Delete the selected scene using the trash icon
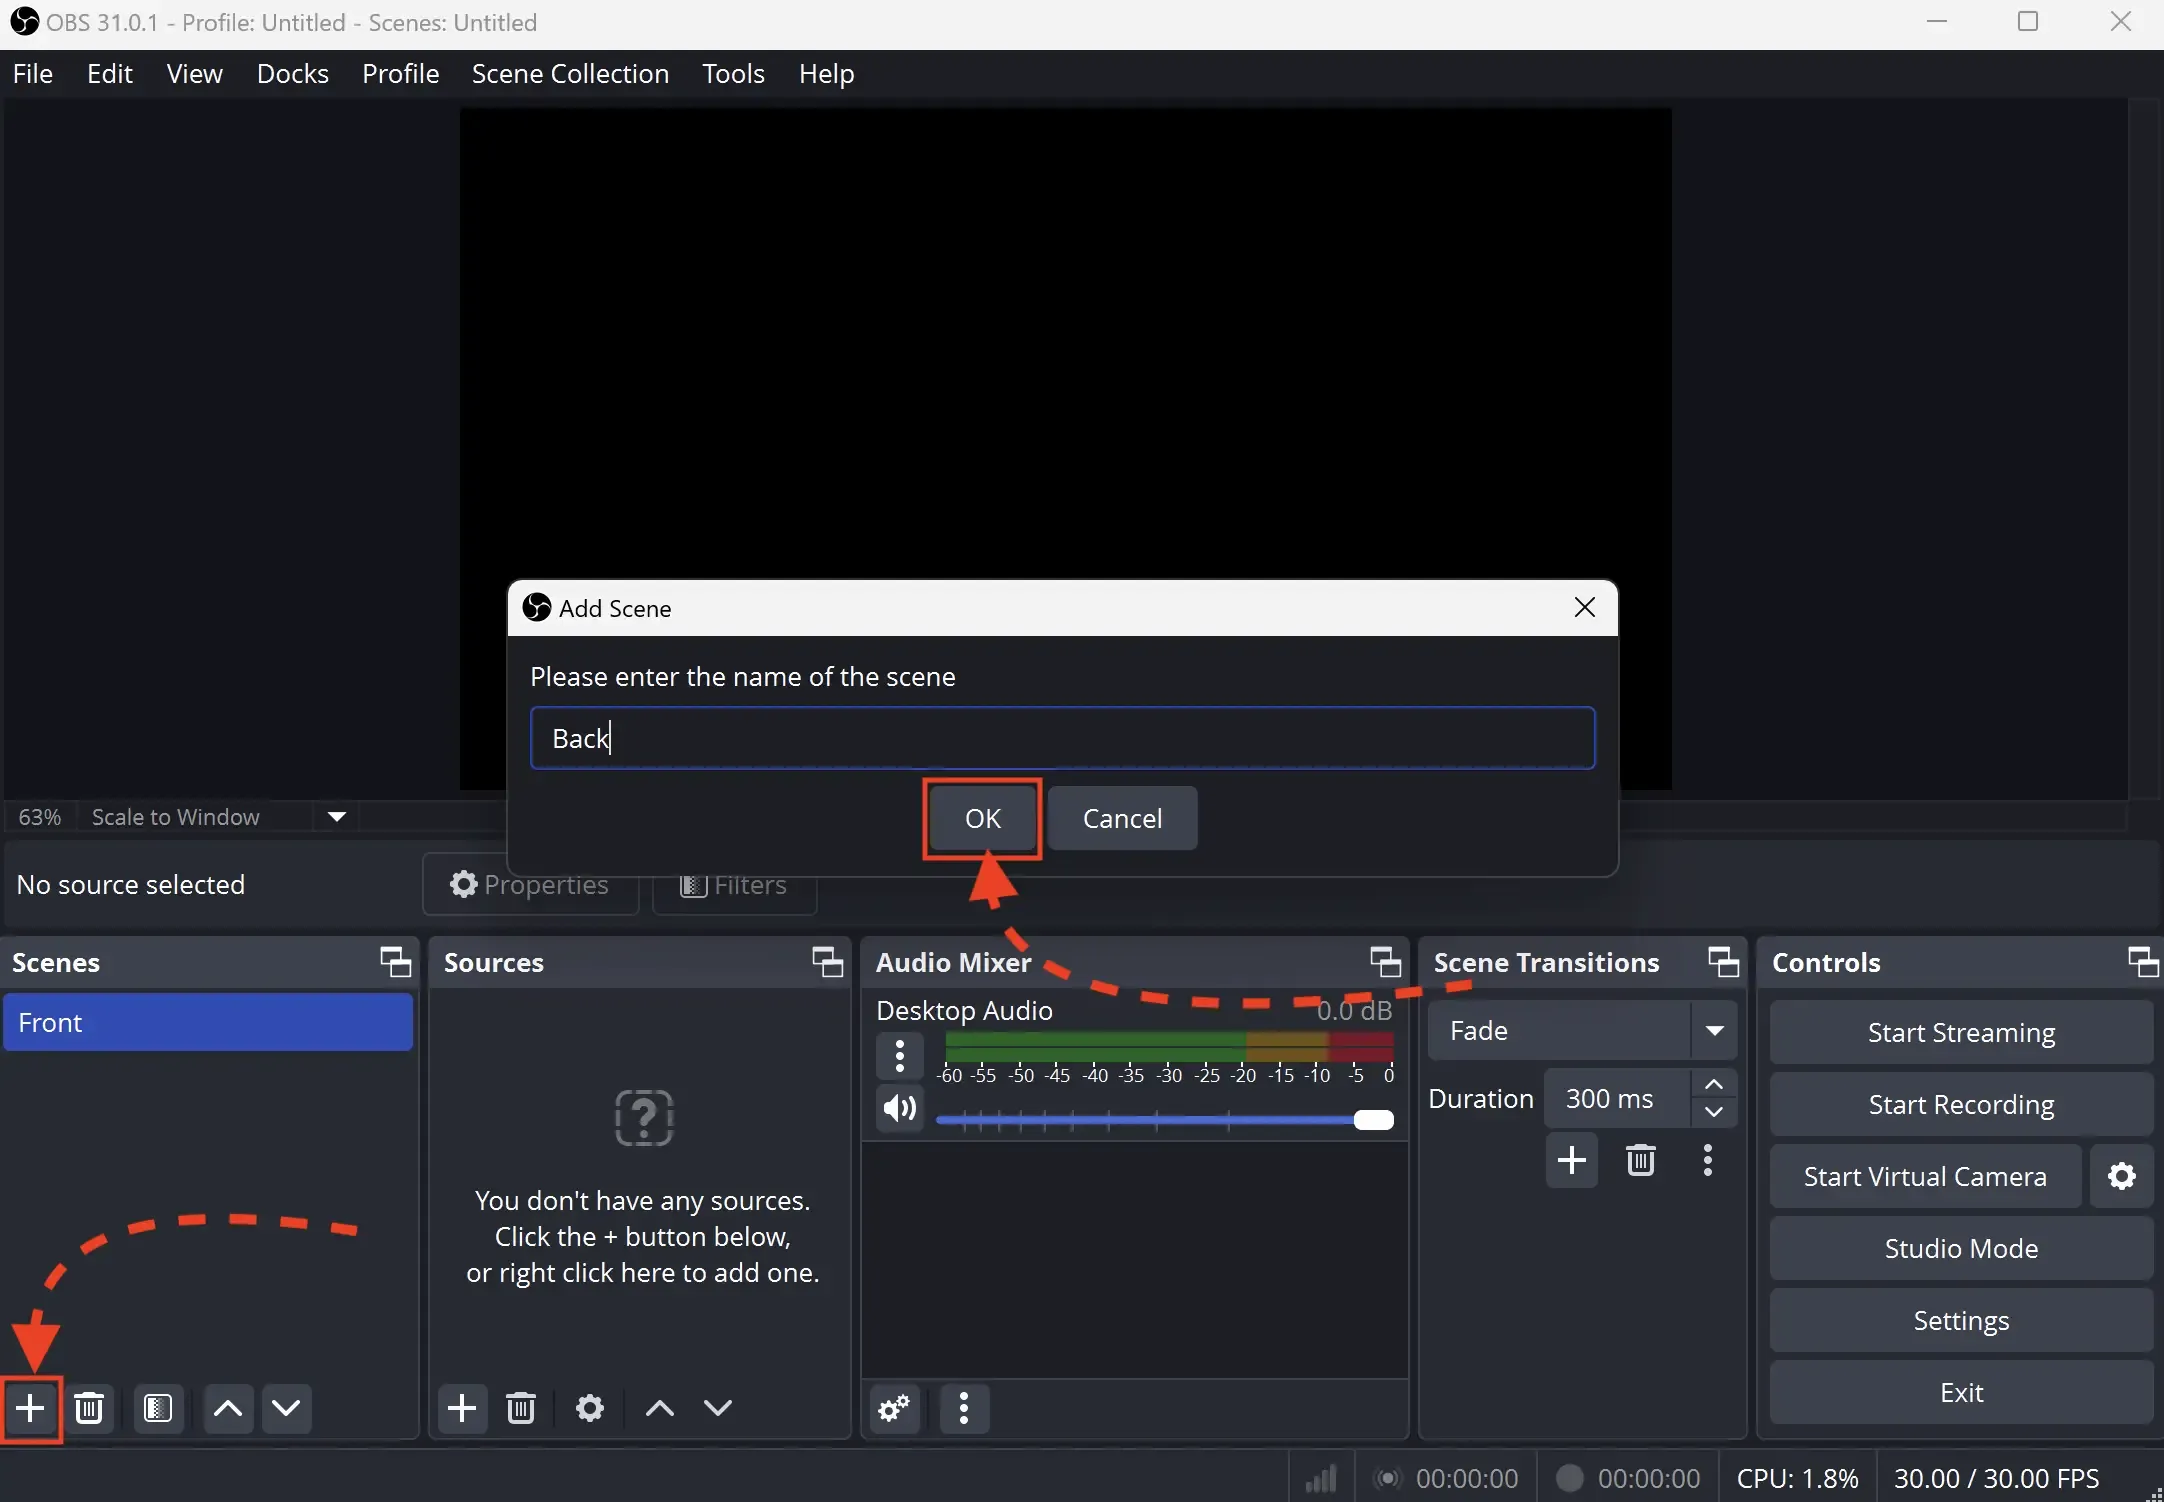 point(89,1408)
